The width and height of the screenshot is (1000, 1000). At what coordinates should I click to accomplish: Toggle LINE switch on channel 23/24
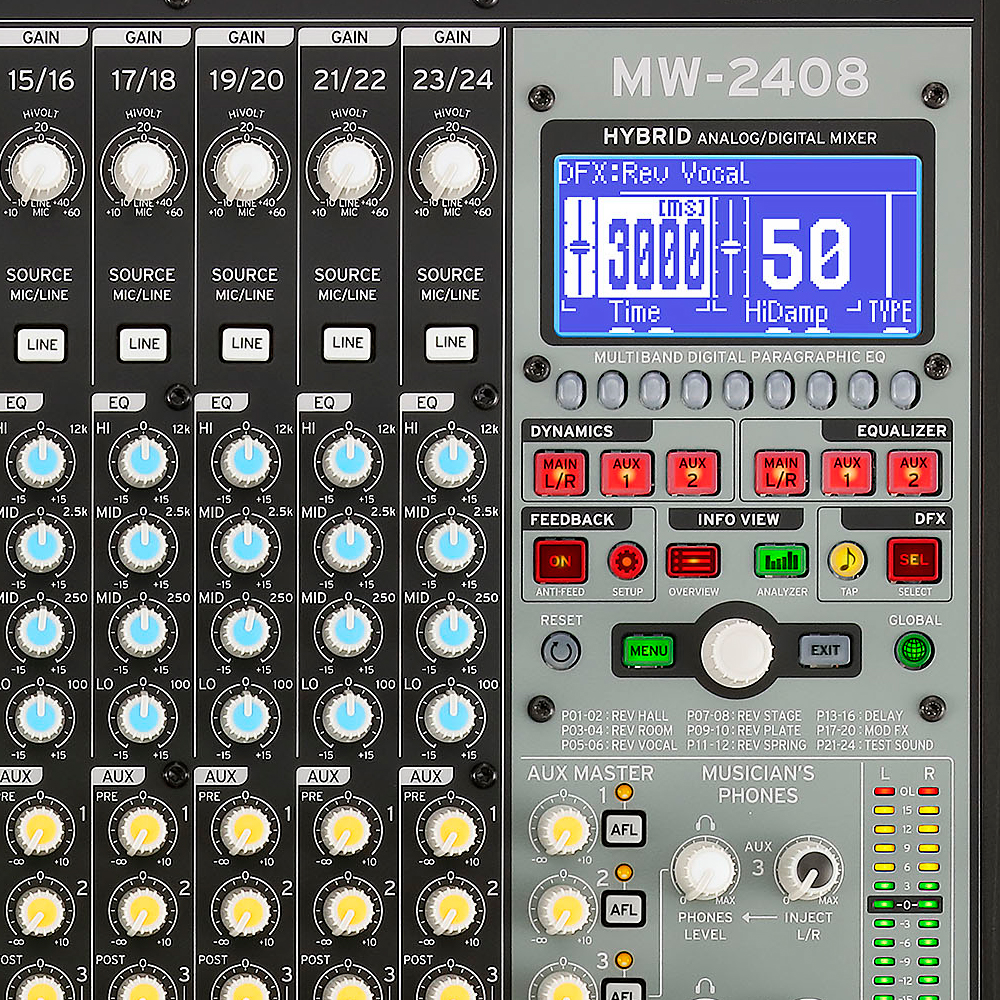tap(450, 342)
